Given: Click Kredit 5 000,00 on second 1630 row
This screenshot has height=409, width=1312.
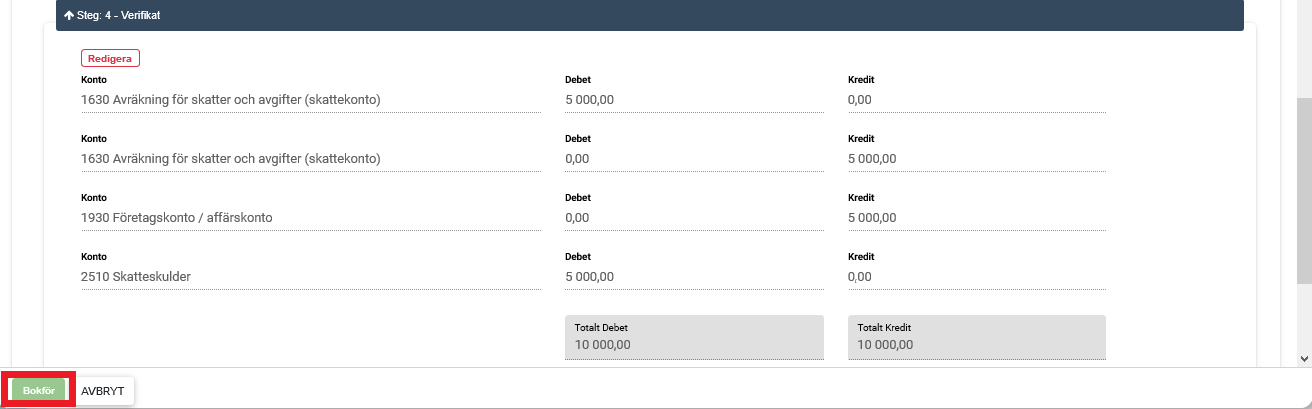Looking at the screenshot, I should (x=976, y=159).
